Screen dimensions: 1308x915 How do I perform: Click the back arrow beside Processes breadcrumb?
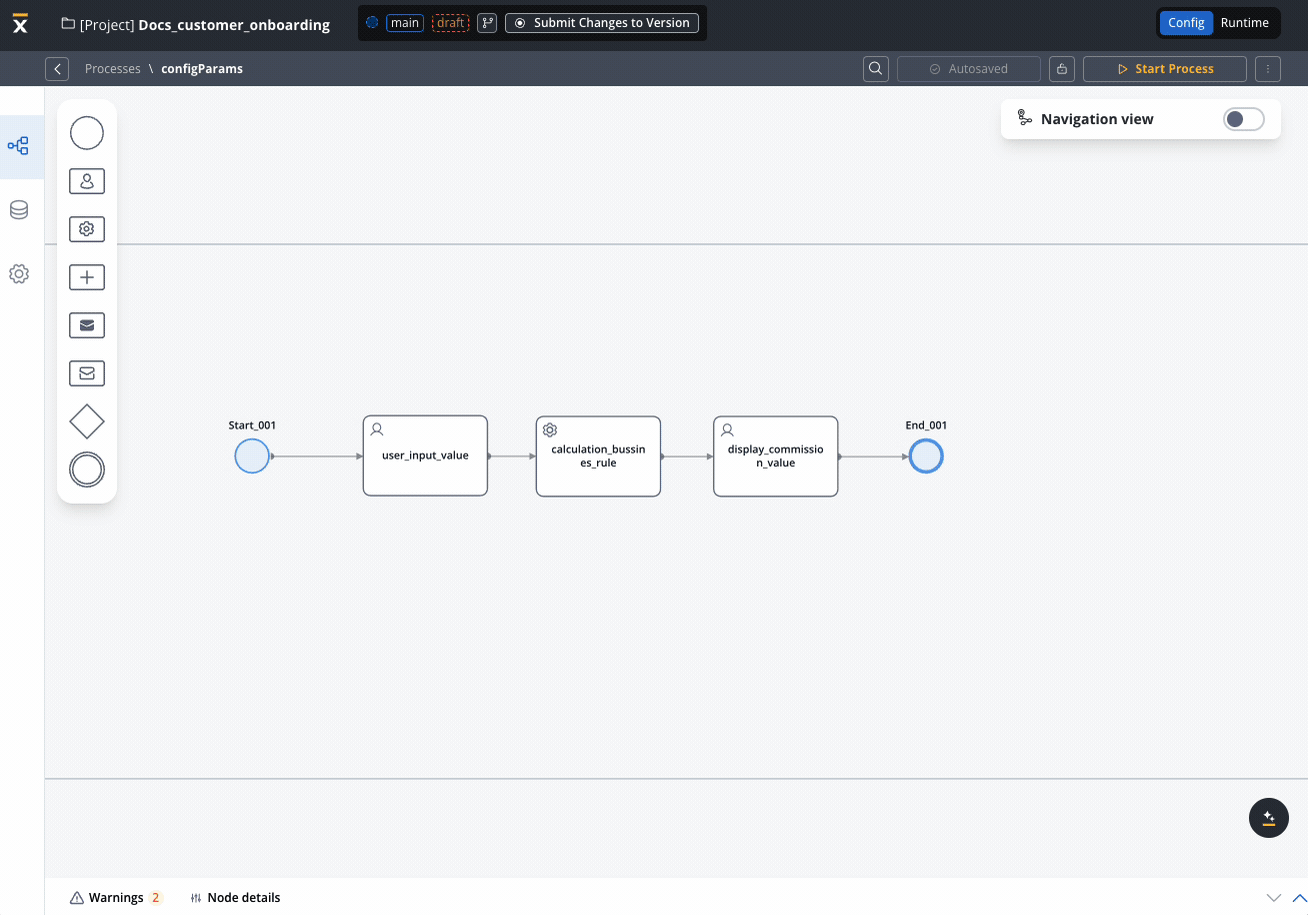(x=57, y=69)
